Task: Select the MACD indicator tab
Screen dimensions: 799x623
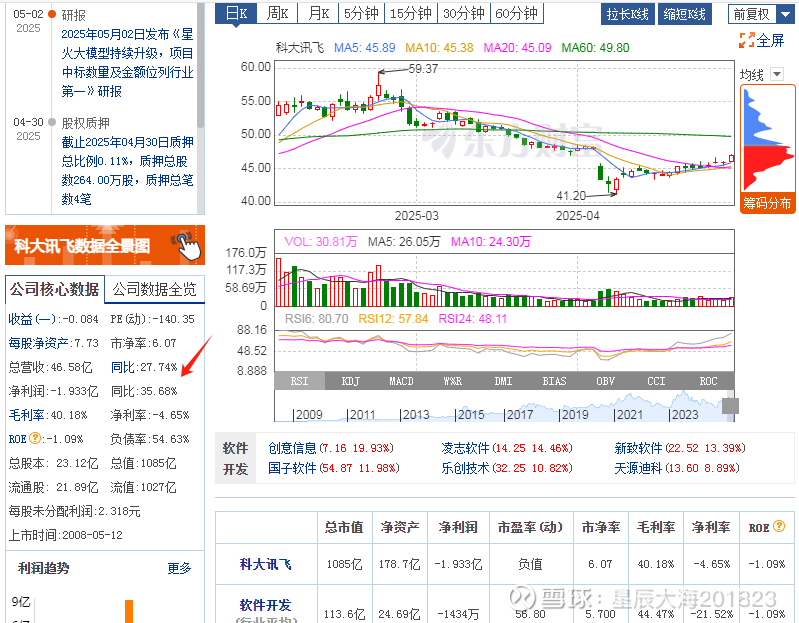Action: click(x=402, y=381)
